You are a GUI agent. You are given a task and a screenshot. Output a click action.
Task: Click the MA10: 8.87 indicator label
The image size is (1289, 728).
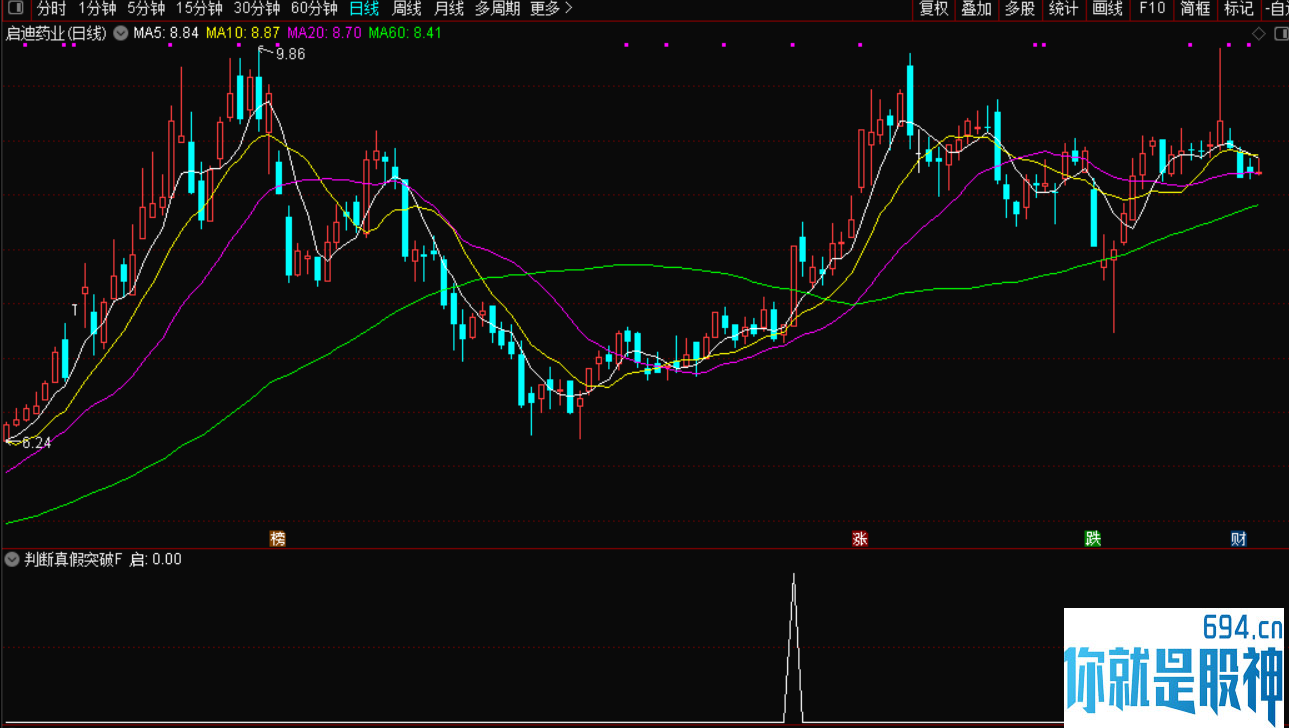[x=243, y=33]
